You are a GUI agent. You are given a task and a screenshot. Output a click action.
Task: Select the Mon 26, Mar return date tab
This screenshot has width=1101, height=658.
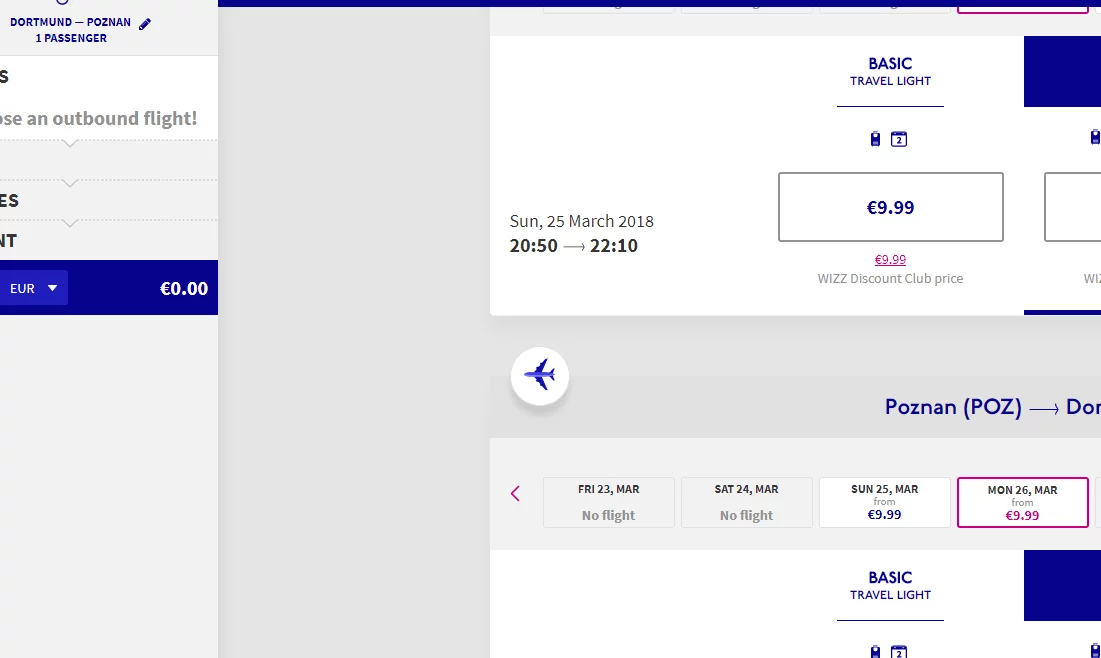click(x=1022, y=502)
